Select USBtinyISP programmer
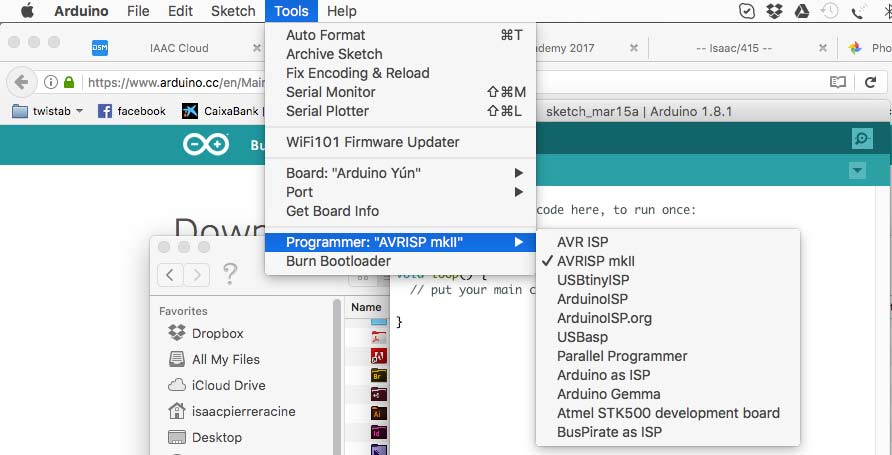This screenshot has height=455, width=892. pos(668,280)
